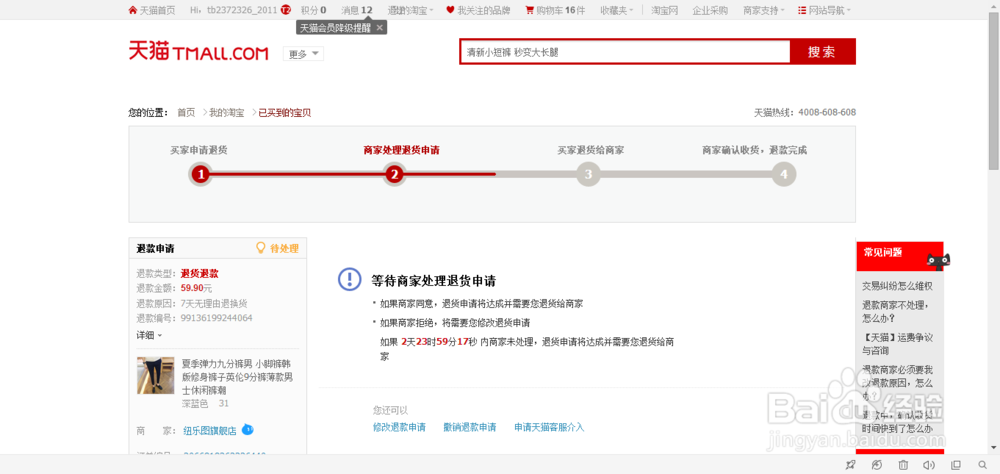Screen dimensions: 1000x474
Task: Open the 更多 dropdown beside the logo
Action: point(304,54)
